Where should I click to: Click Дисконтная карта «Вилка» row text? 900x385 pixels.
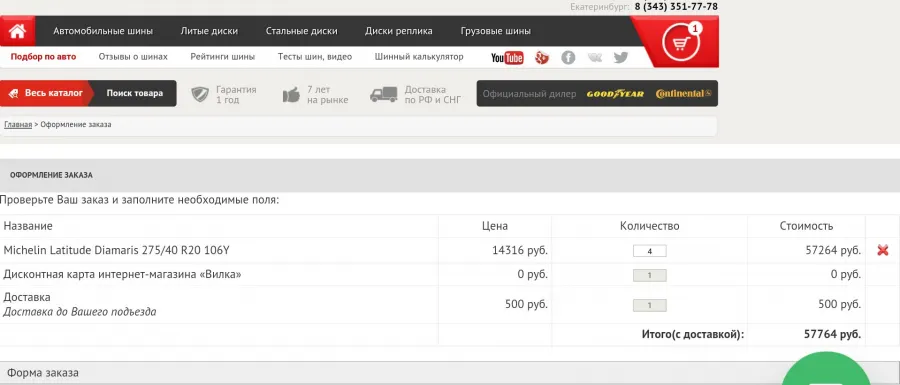coord(122,274)
